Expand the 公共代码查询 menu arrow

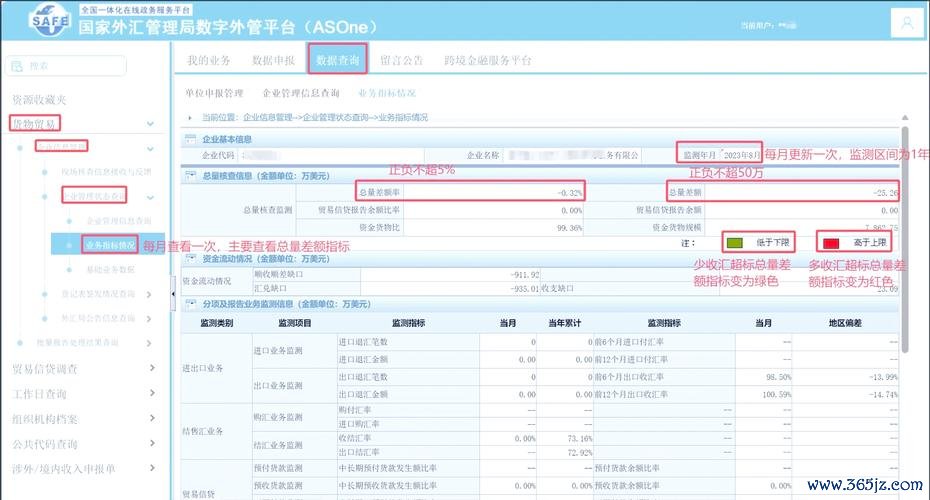(152, 443)
